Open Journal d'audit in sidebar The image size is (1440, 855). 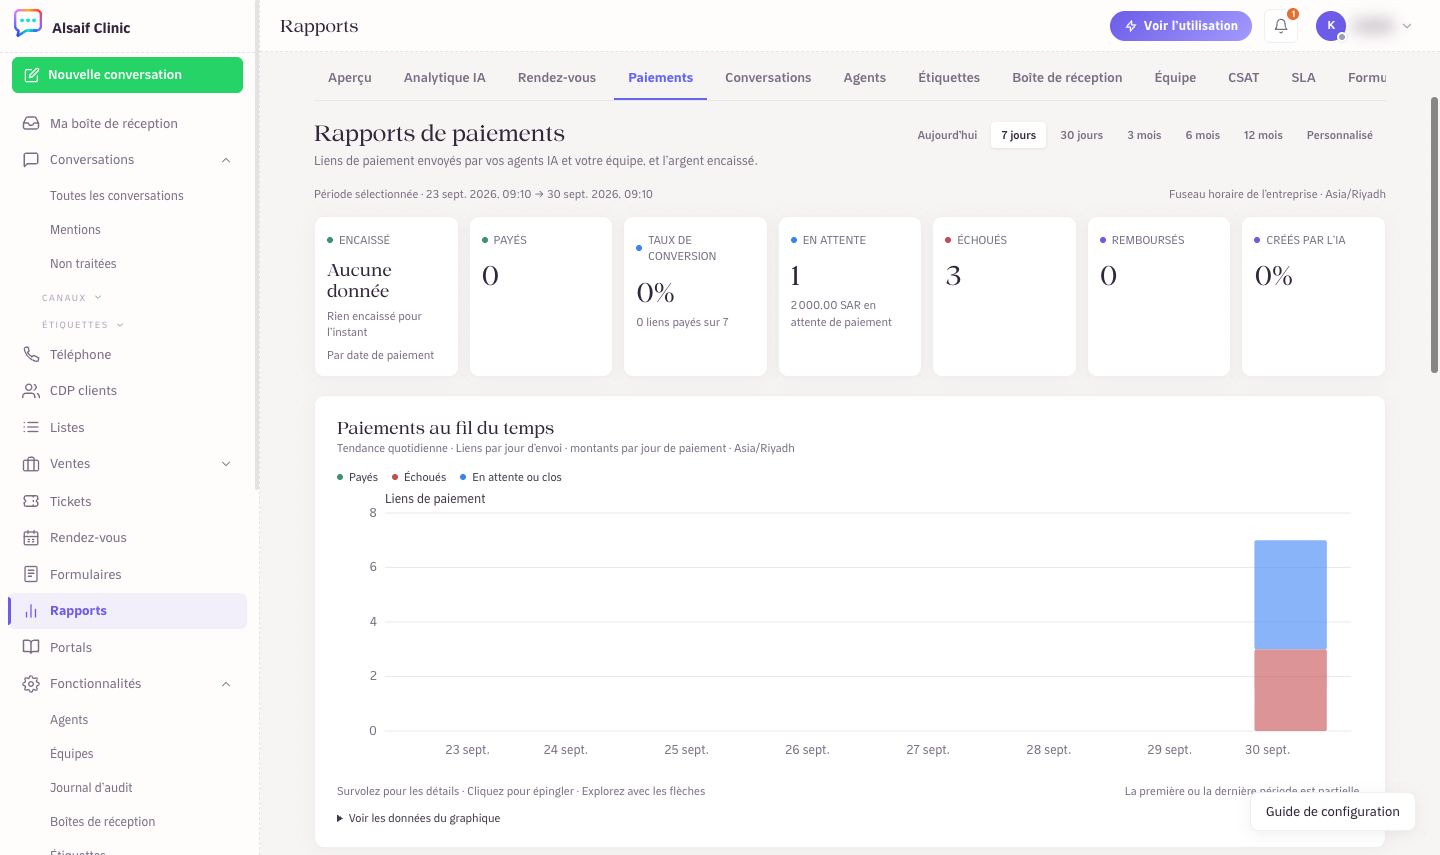tap(91, 788)
